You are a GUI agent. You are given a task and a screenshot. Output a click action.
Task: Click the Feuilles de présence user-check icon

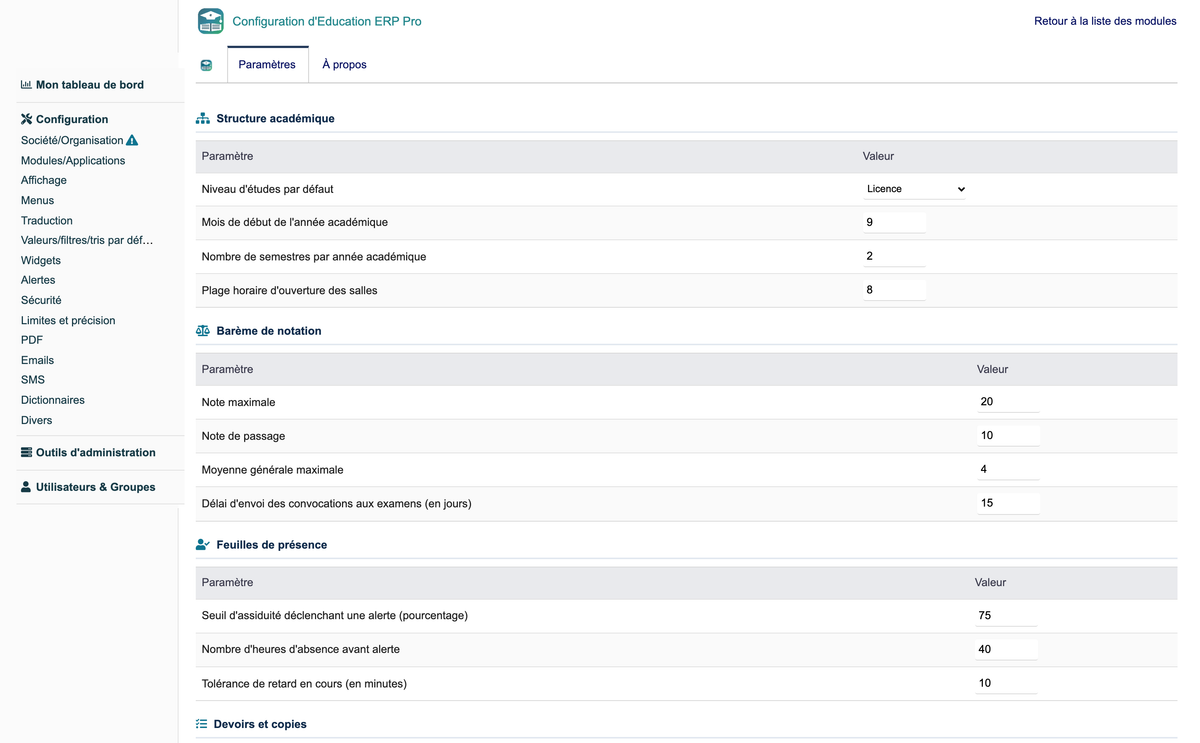pos(203,545)
